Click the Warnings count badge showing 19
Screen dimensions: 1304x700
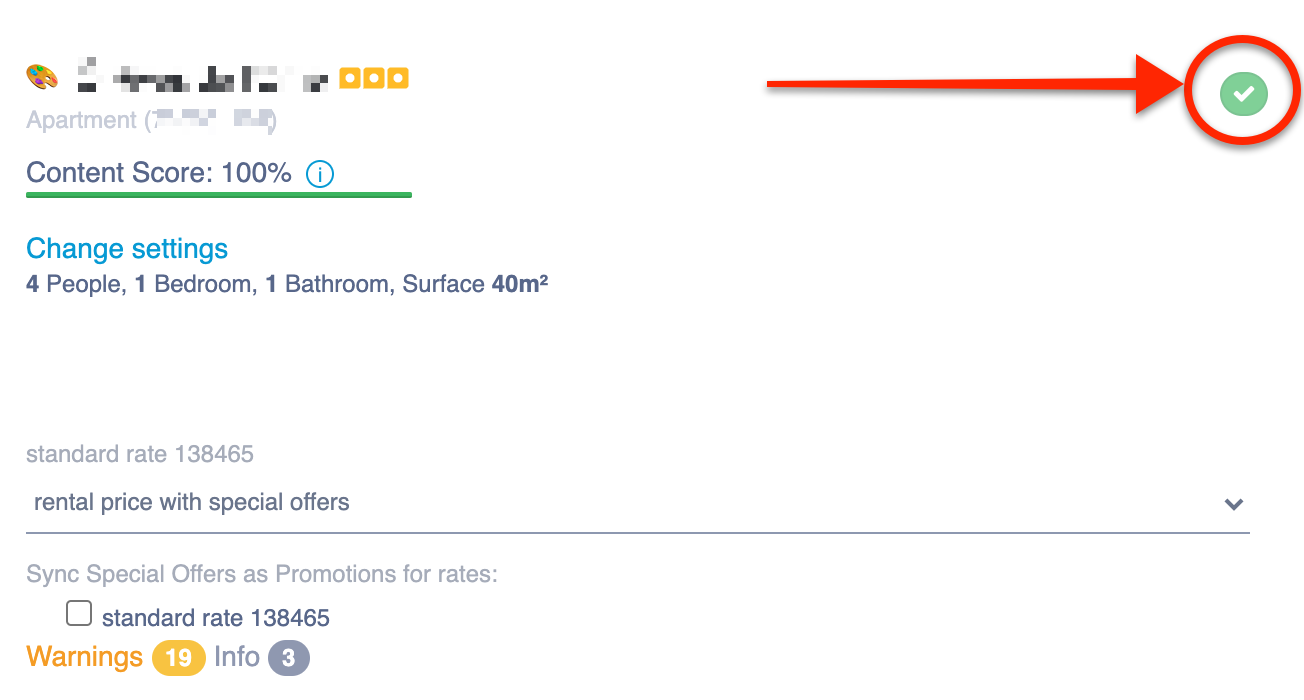pos(178,658)
